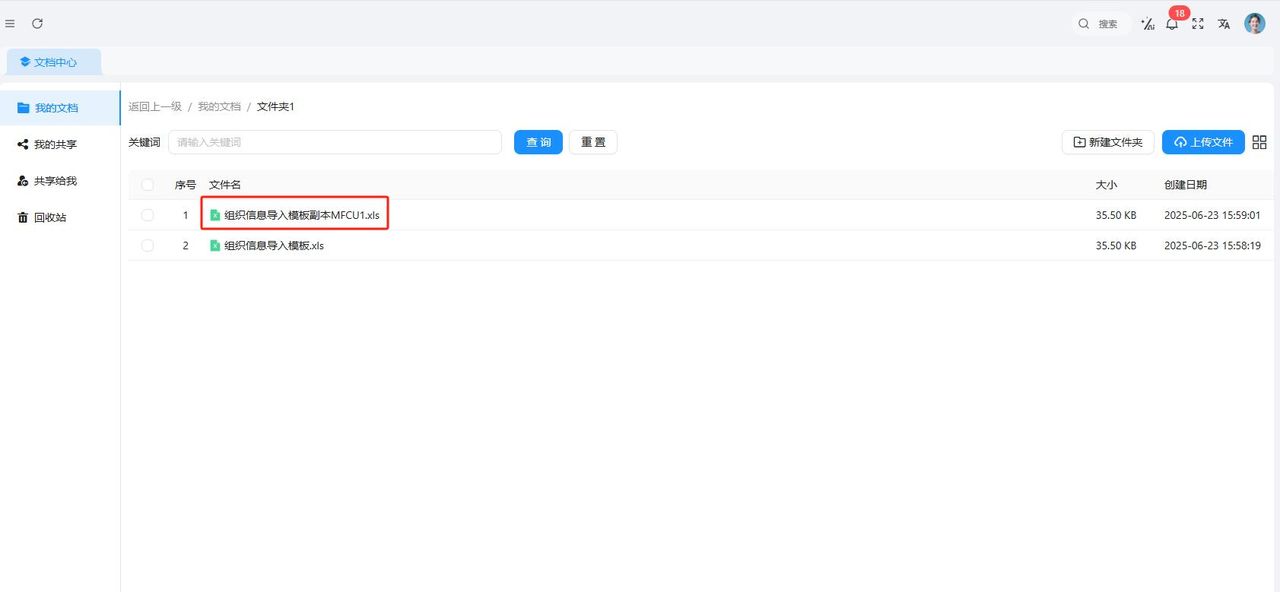This screenshot has height=592, width=1280.
Task: Toggle the select-all header checkbox
Action: pos(148,185)
